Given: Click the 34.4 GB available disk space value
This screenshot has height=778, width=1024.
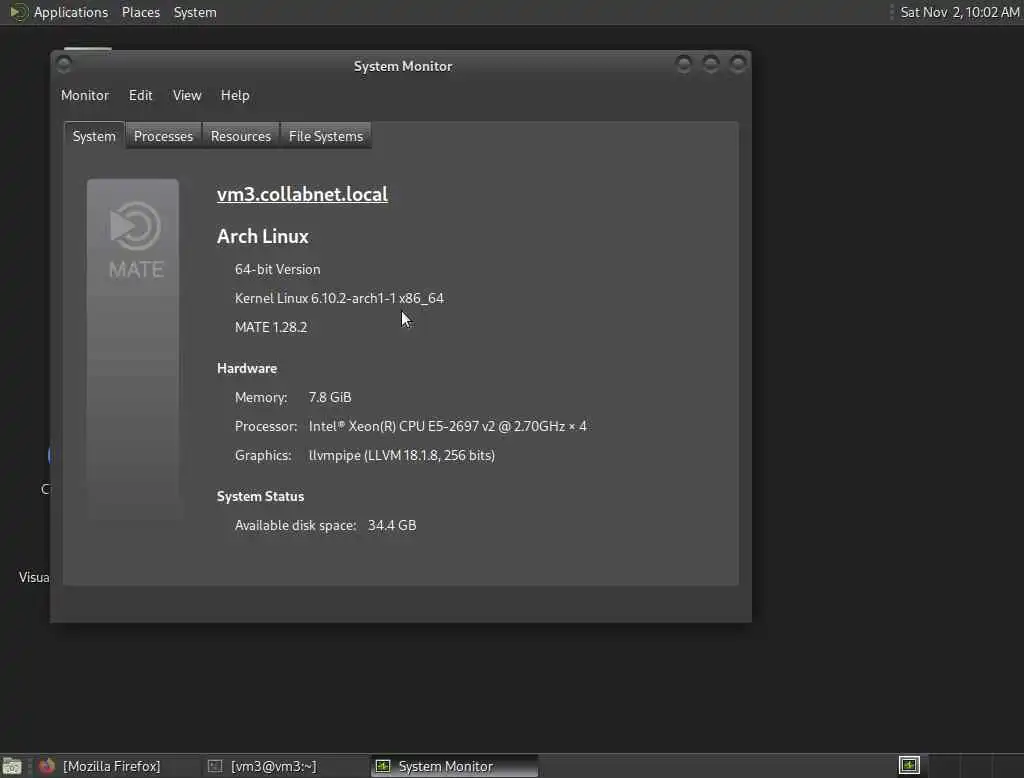Looking at the screenshot, I should 392,525.
